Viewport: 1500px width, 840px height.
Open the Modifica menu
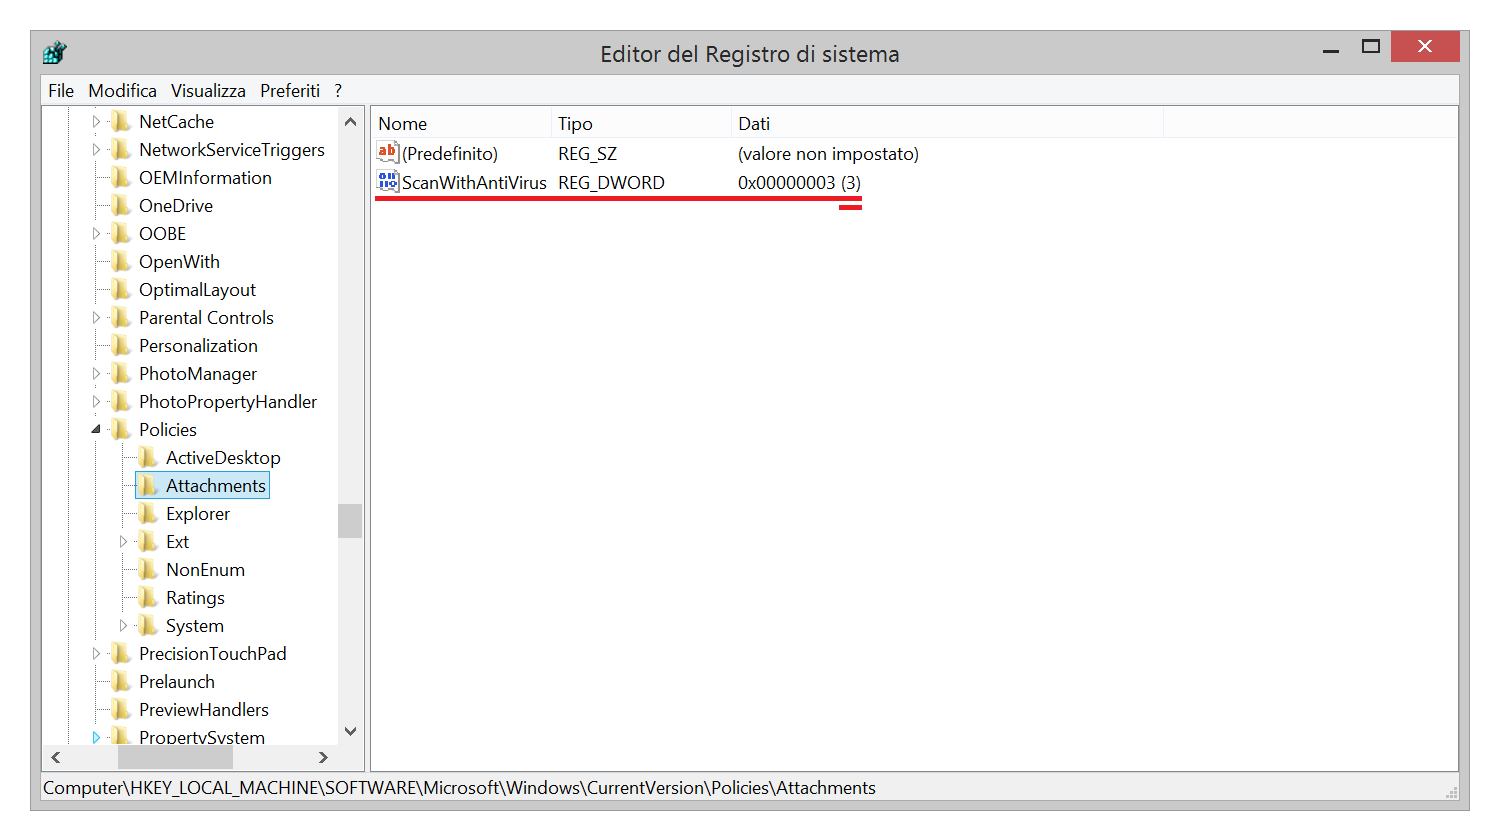[122, 91]
